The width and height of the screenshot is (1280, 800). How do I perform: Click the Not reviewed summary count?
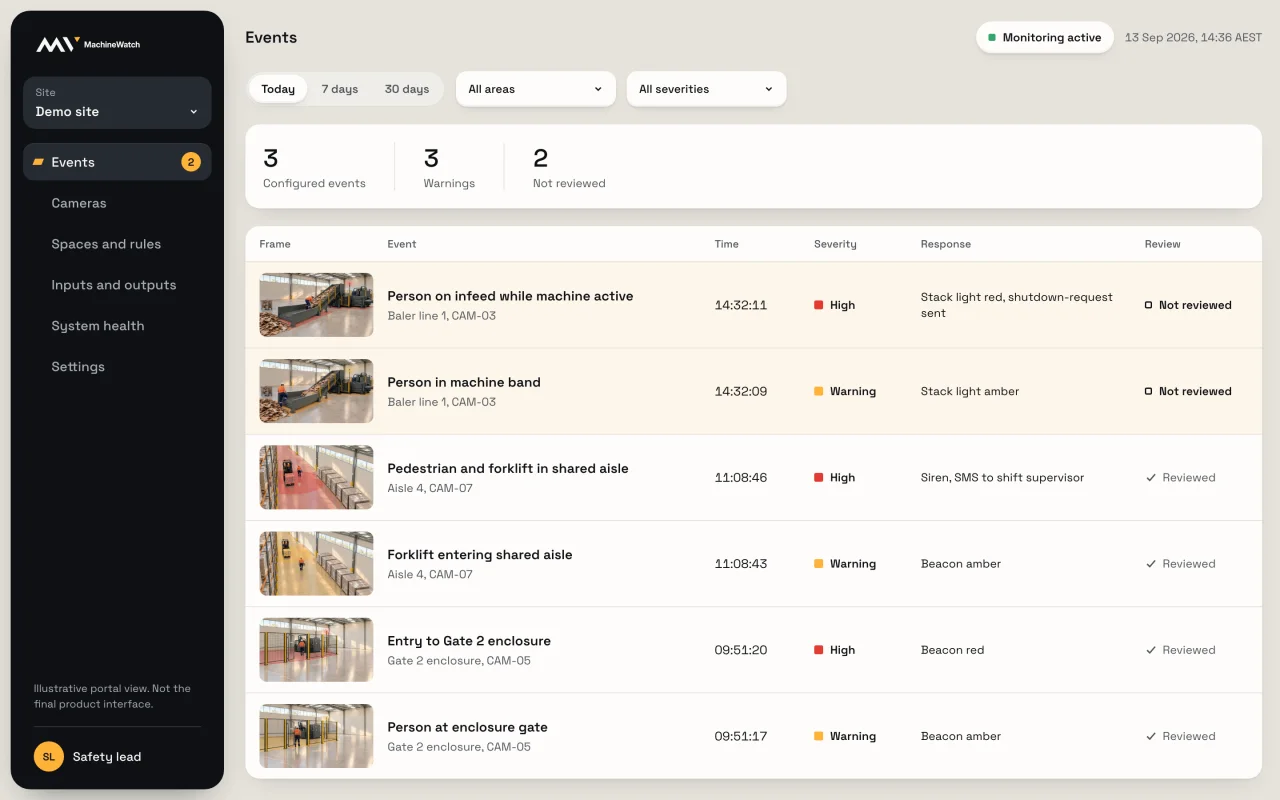click(x=569, y=167)
